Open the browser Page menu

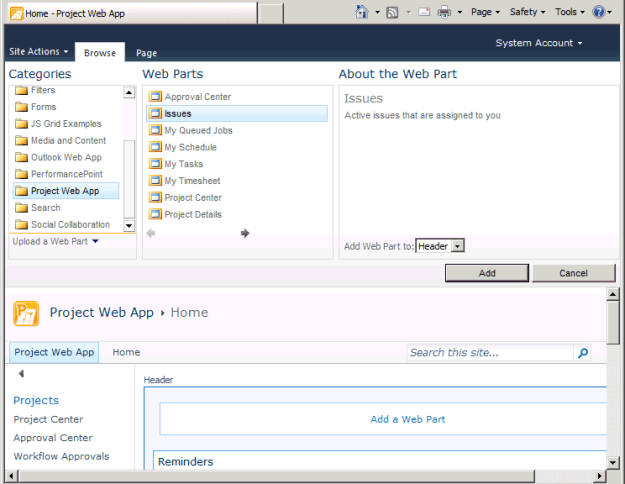click(485, 12)
